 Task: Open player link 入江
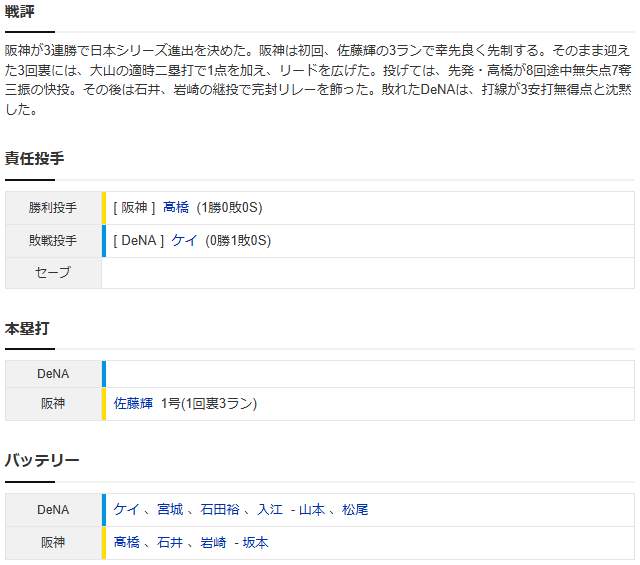pos(270,509)
